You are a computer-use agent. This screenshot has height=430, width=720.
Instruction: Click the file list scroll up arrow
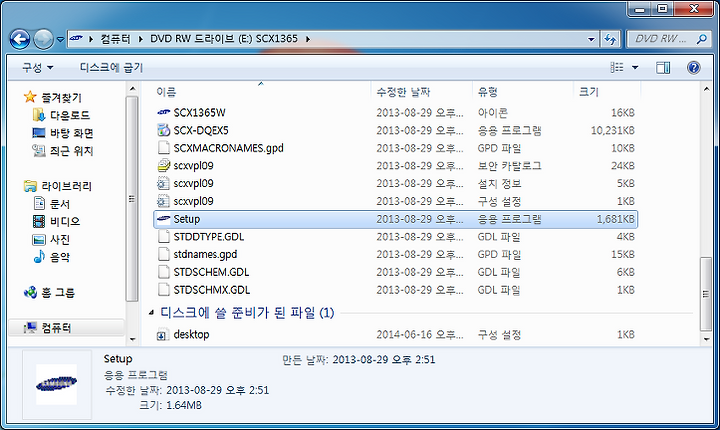pos(706,89)
